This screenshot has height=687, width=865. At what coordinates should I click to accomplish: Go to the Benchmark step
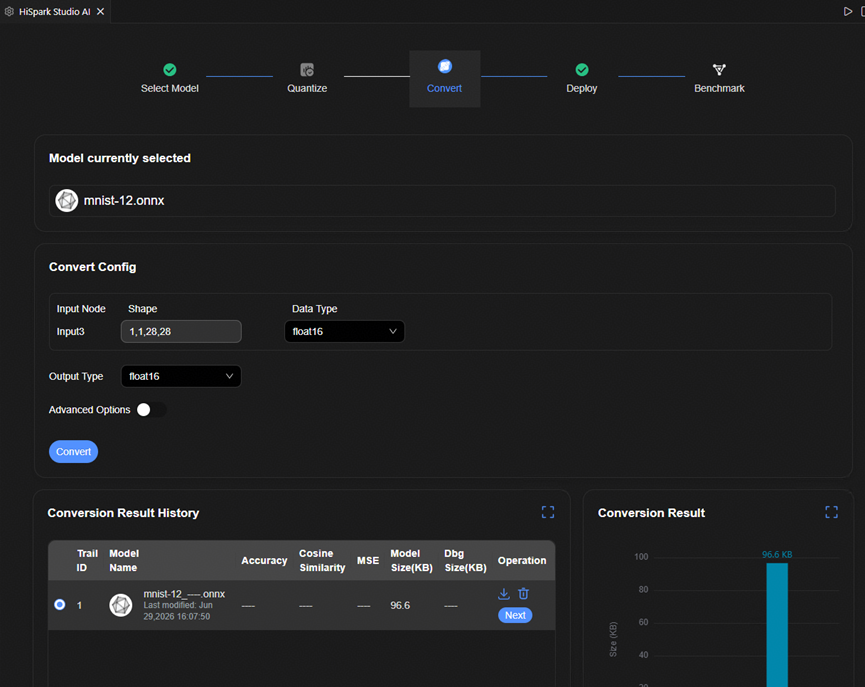pyautogui.click(x=719, y=88)
